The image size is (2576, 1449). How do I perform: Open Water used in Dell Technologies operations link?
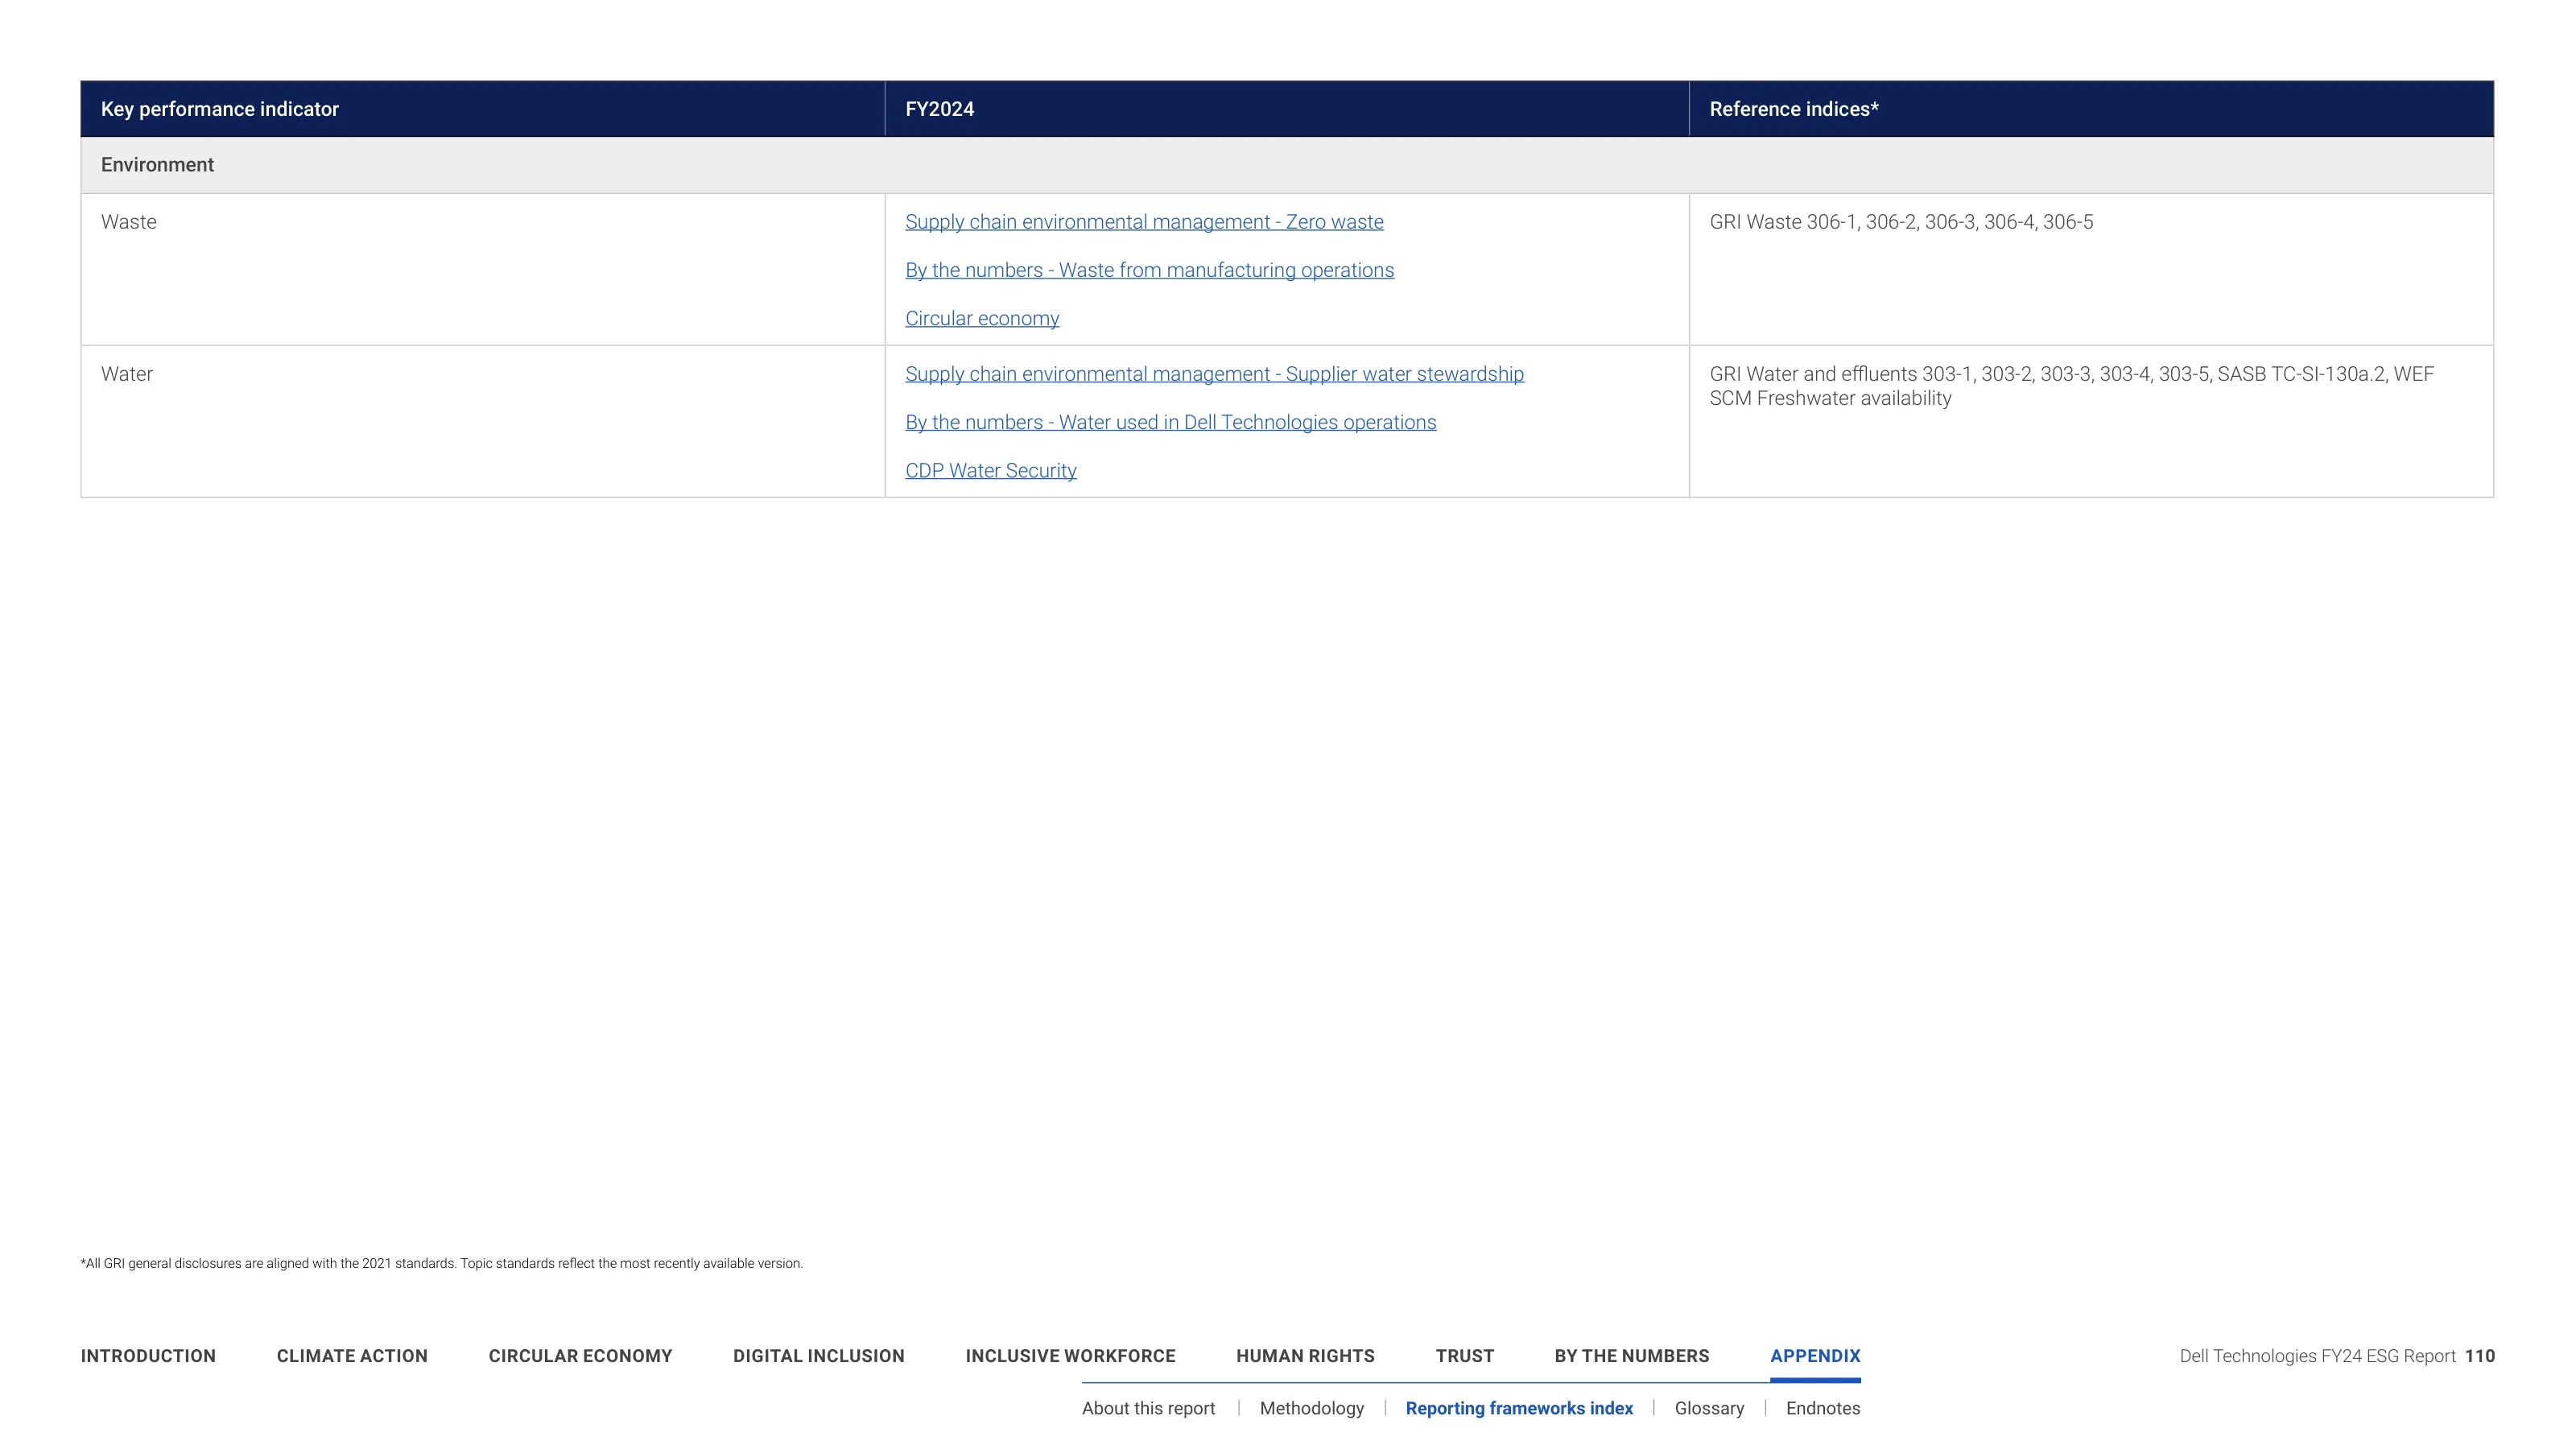(x=1170, y=422)
